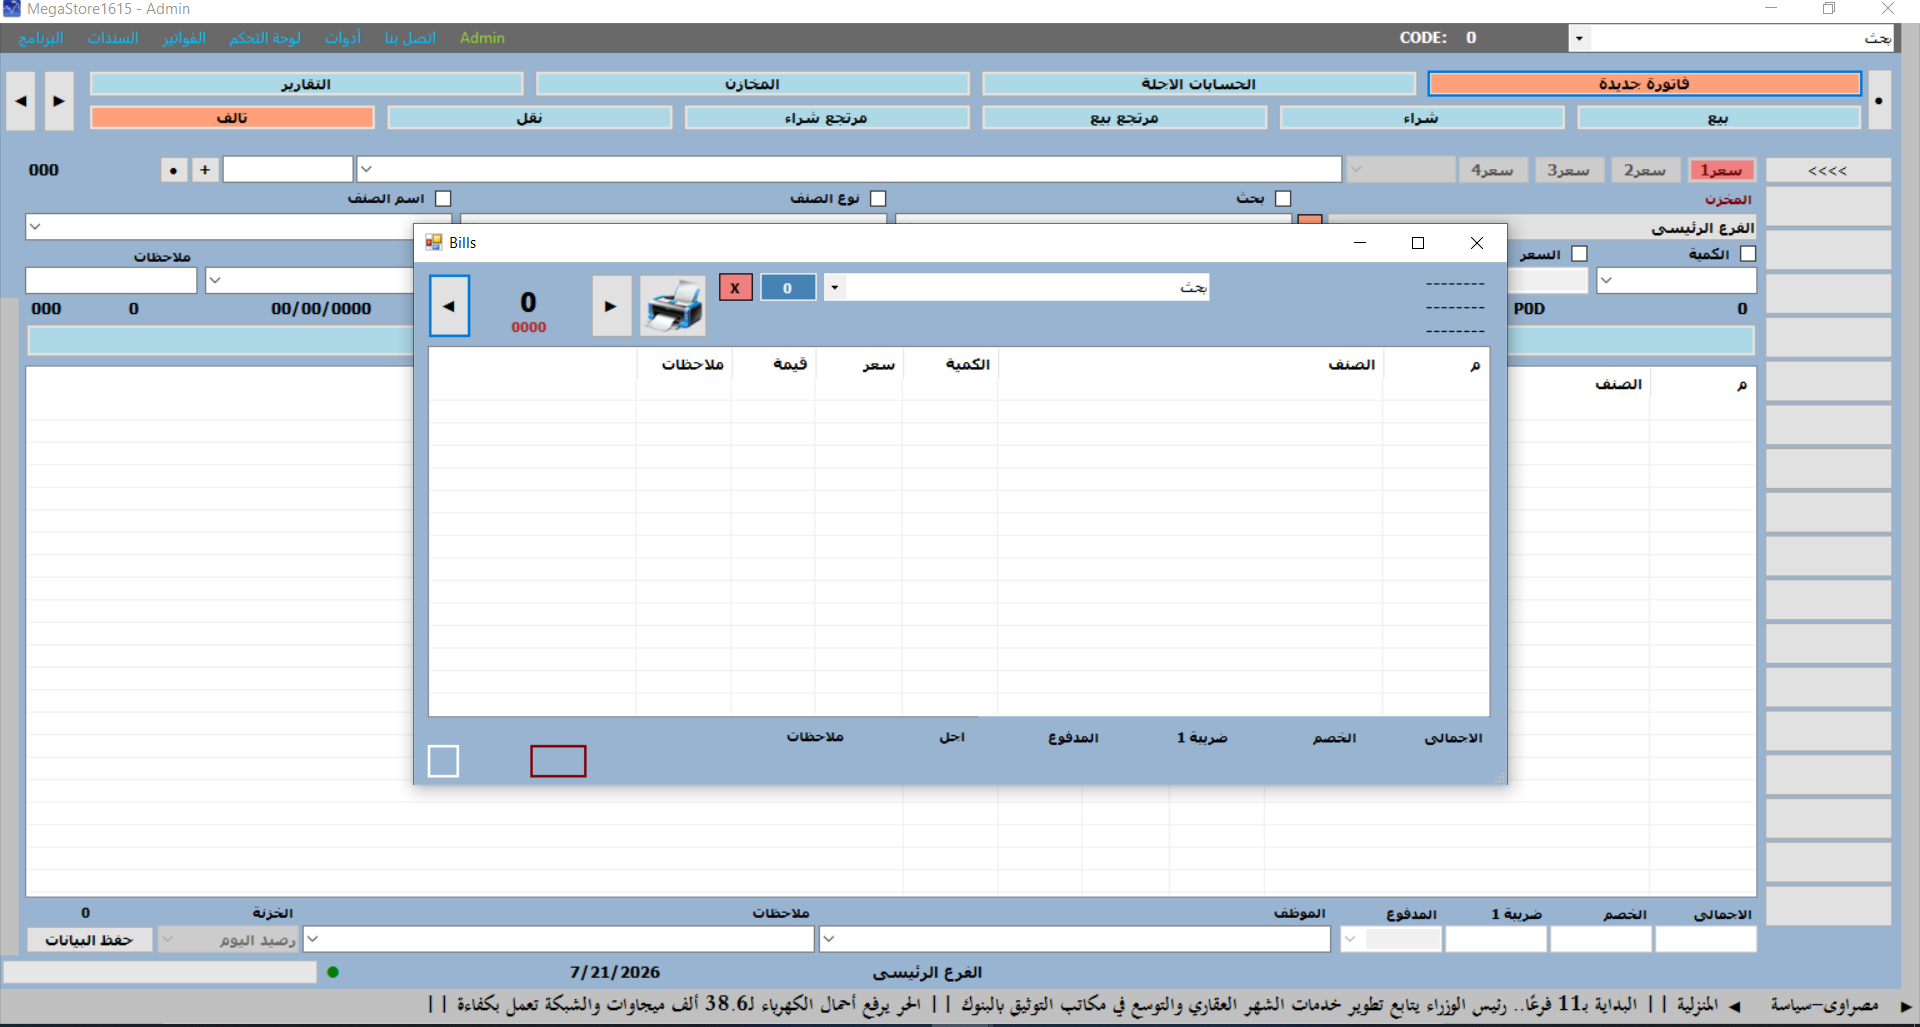Click the <<<< button

point(1828,170)
